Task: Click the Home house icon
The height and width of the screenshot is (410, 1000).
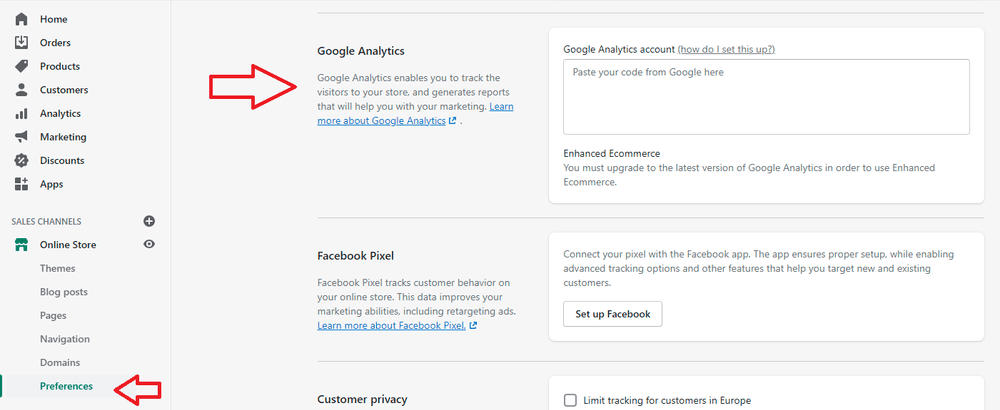Action: pos(21,19)
